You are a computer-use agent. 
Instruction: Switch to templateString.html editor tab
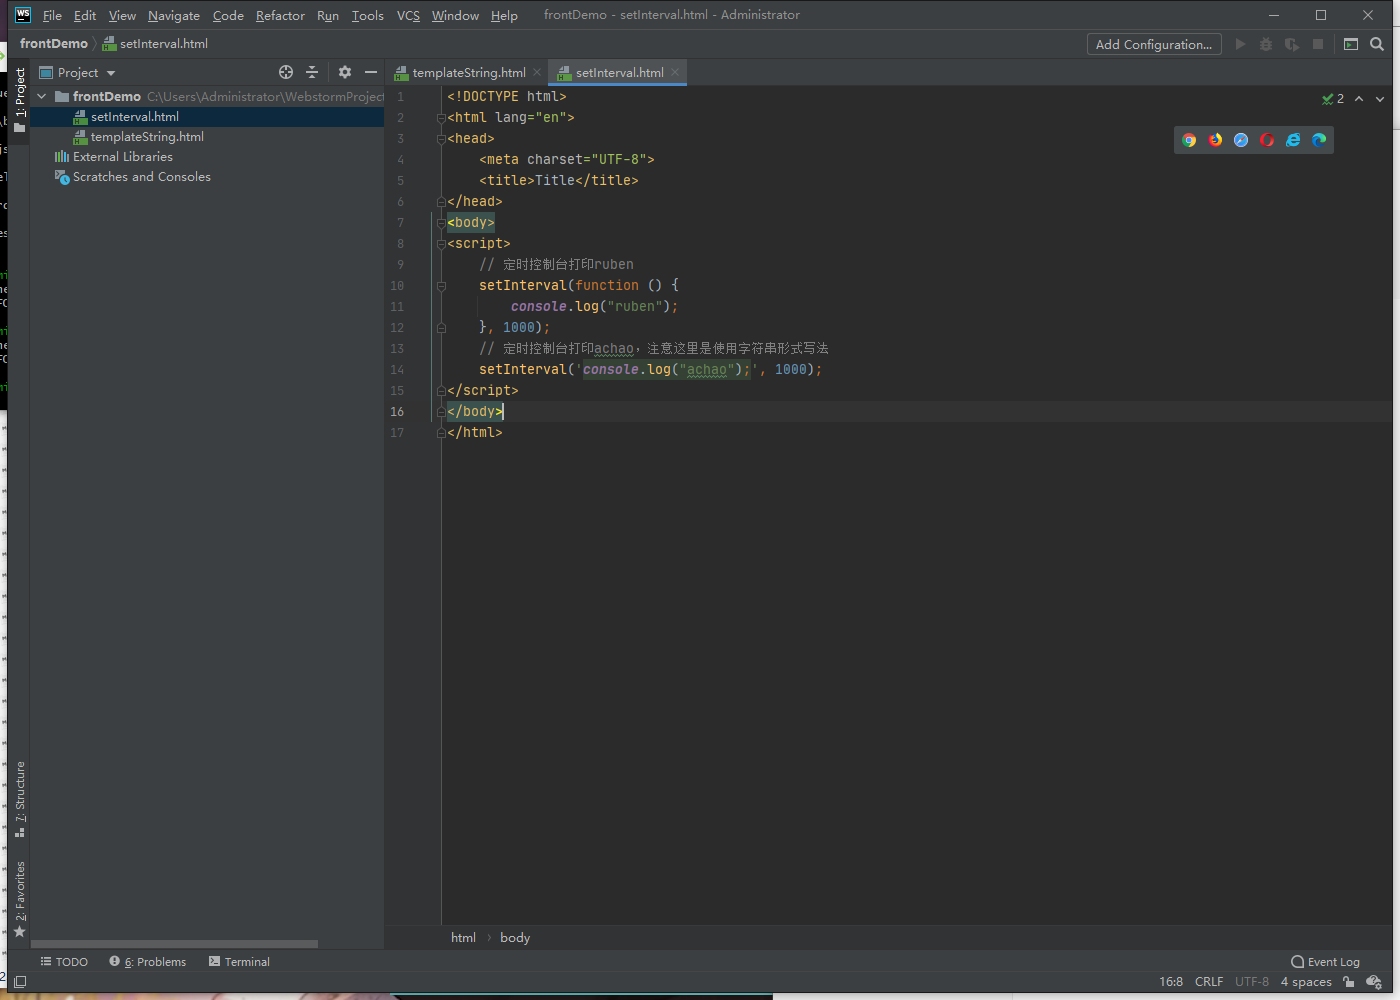pos(468,73)
